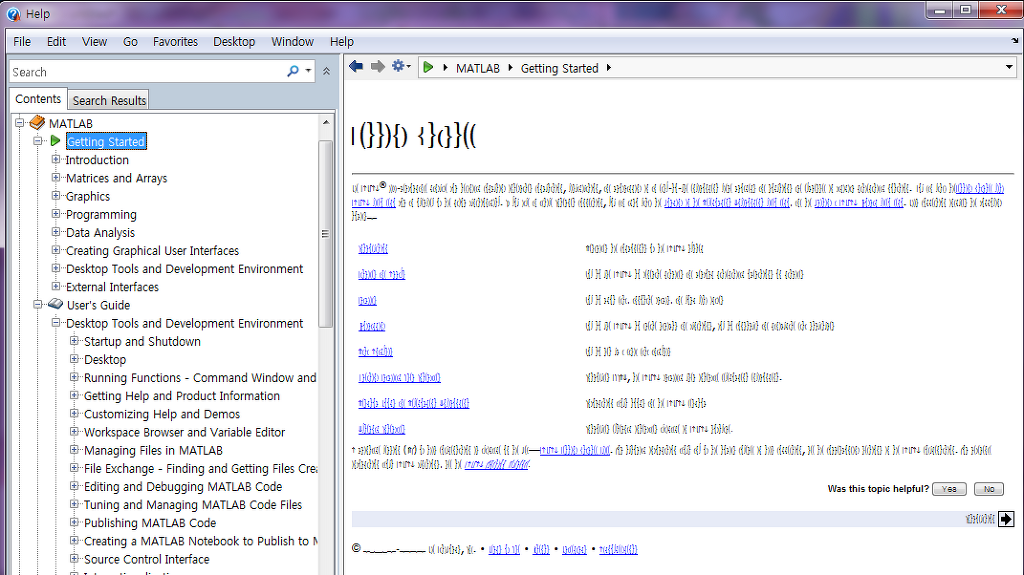Click the MATLAB book icon in tree
1024x575 pixels.
[37, 123]
